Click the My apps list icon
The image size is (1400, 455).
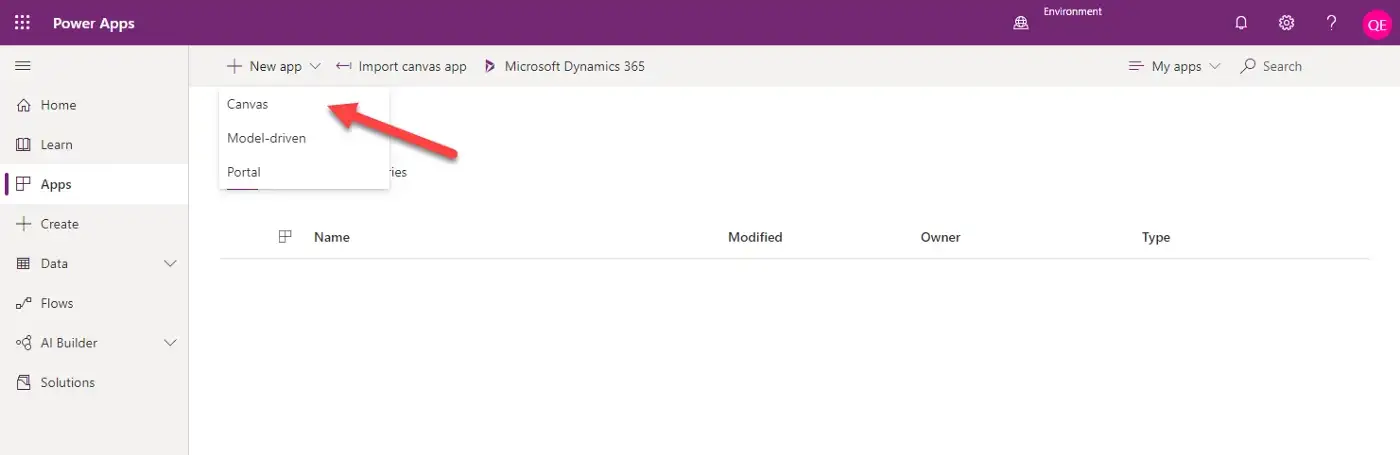1136,66
